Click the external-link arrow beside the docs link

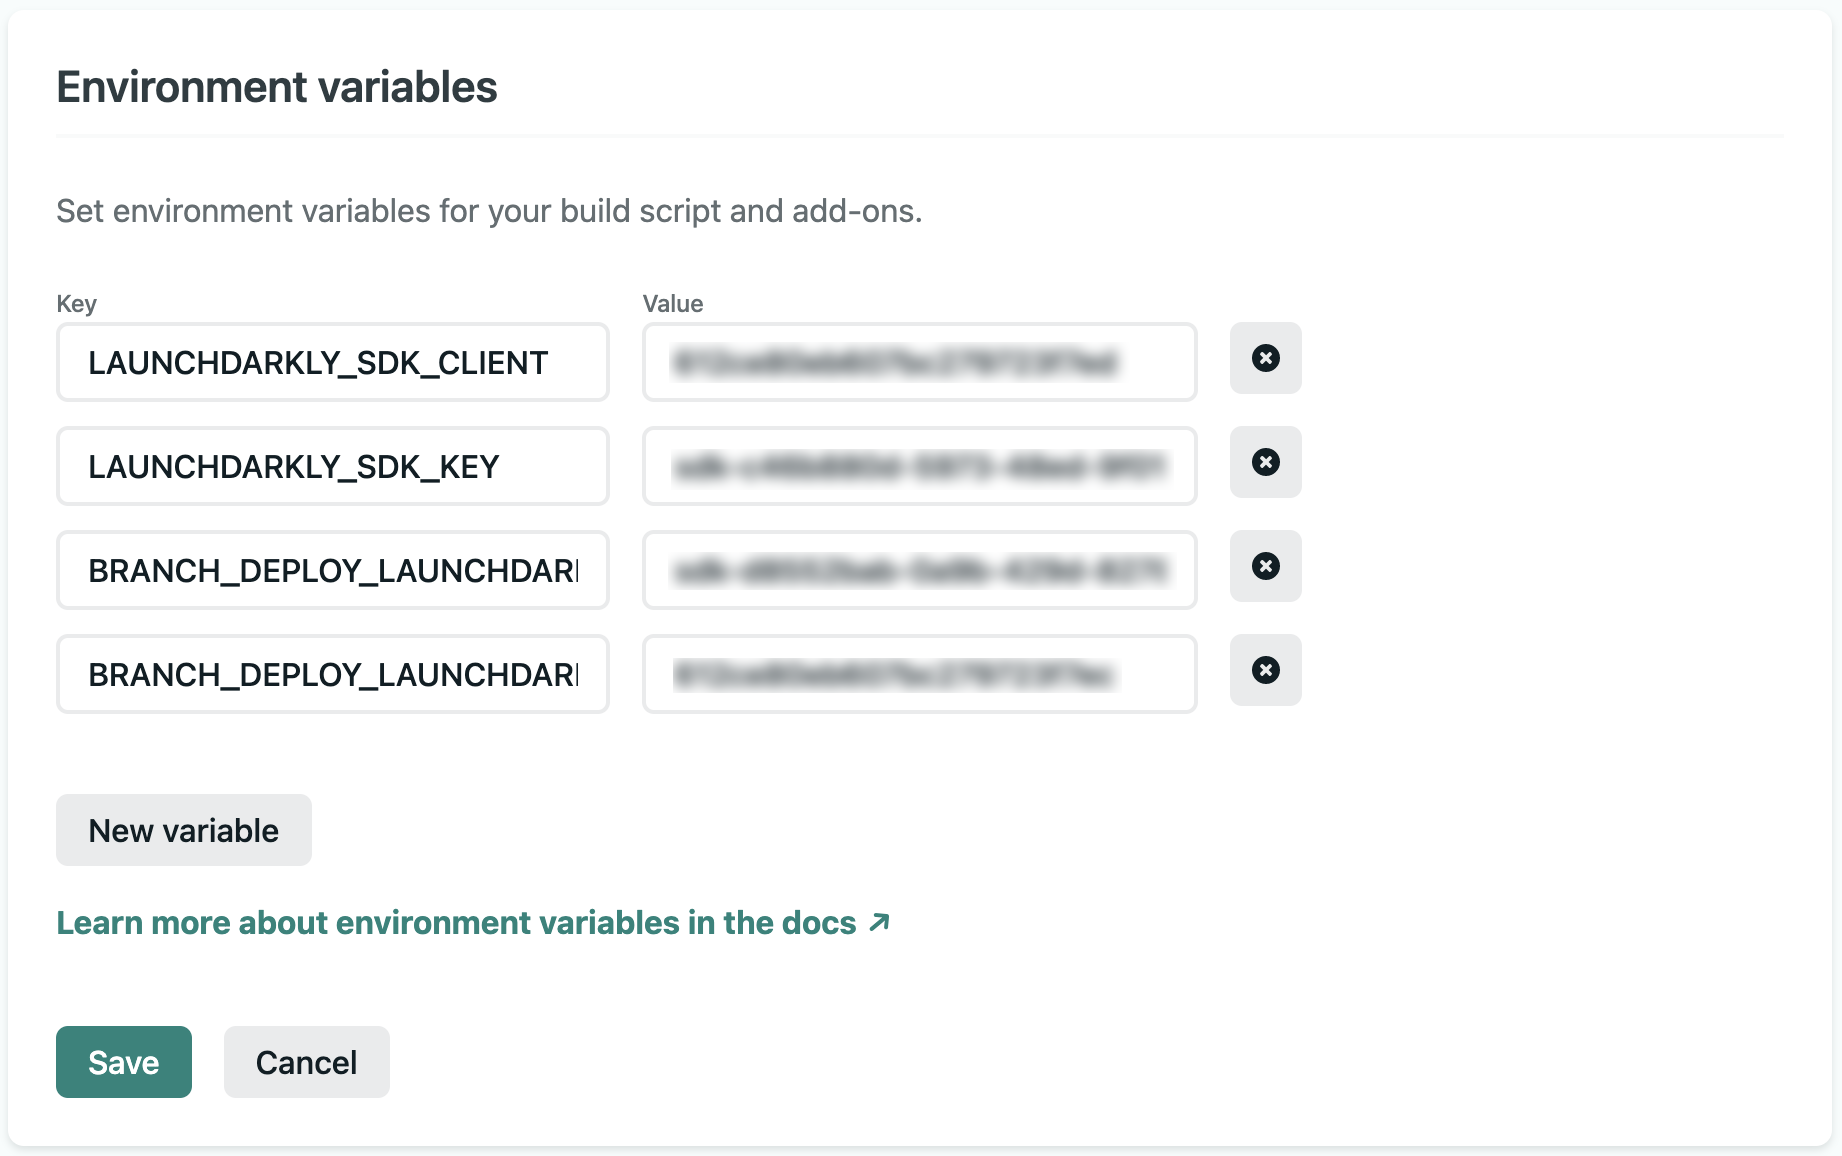(x=879, y=922)
